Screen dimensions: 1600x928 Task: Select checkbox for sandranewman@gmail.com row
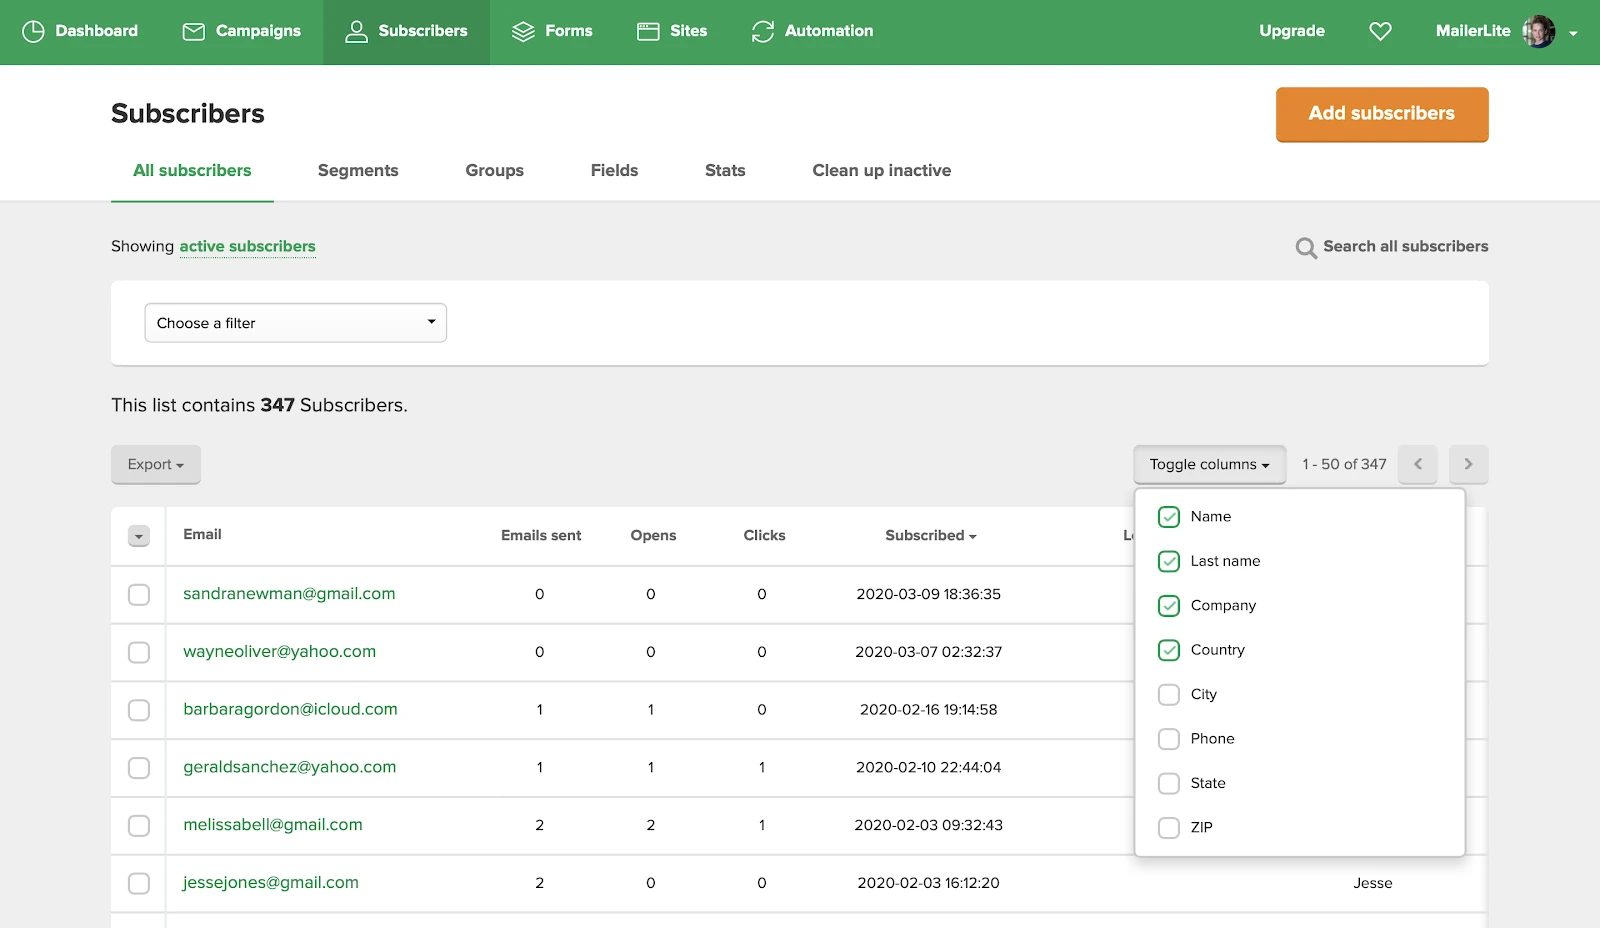(x=139, y=595)
